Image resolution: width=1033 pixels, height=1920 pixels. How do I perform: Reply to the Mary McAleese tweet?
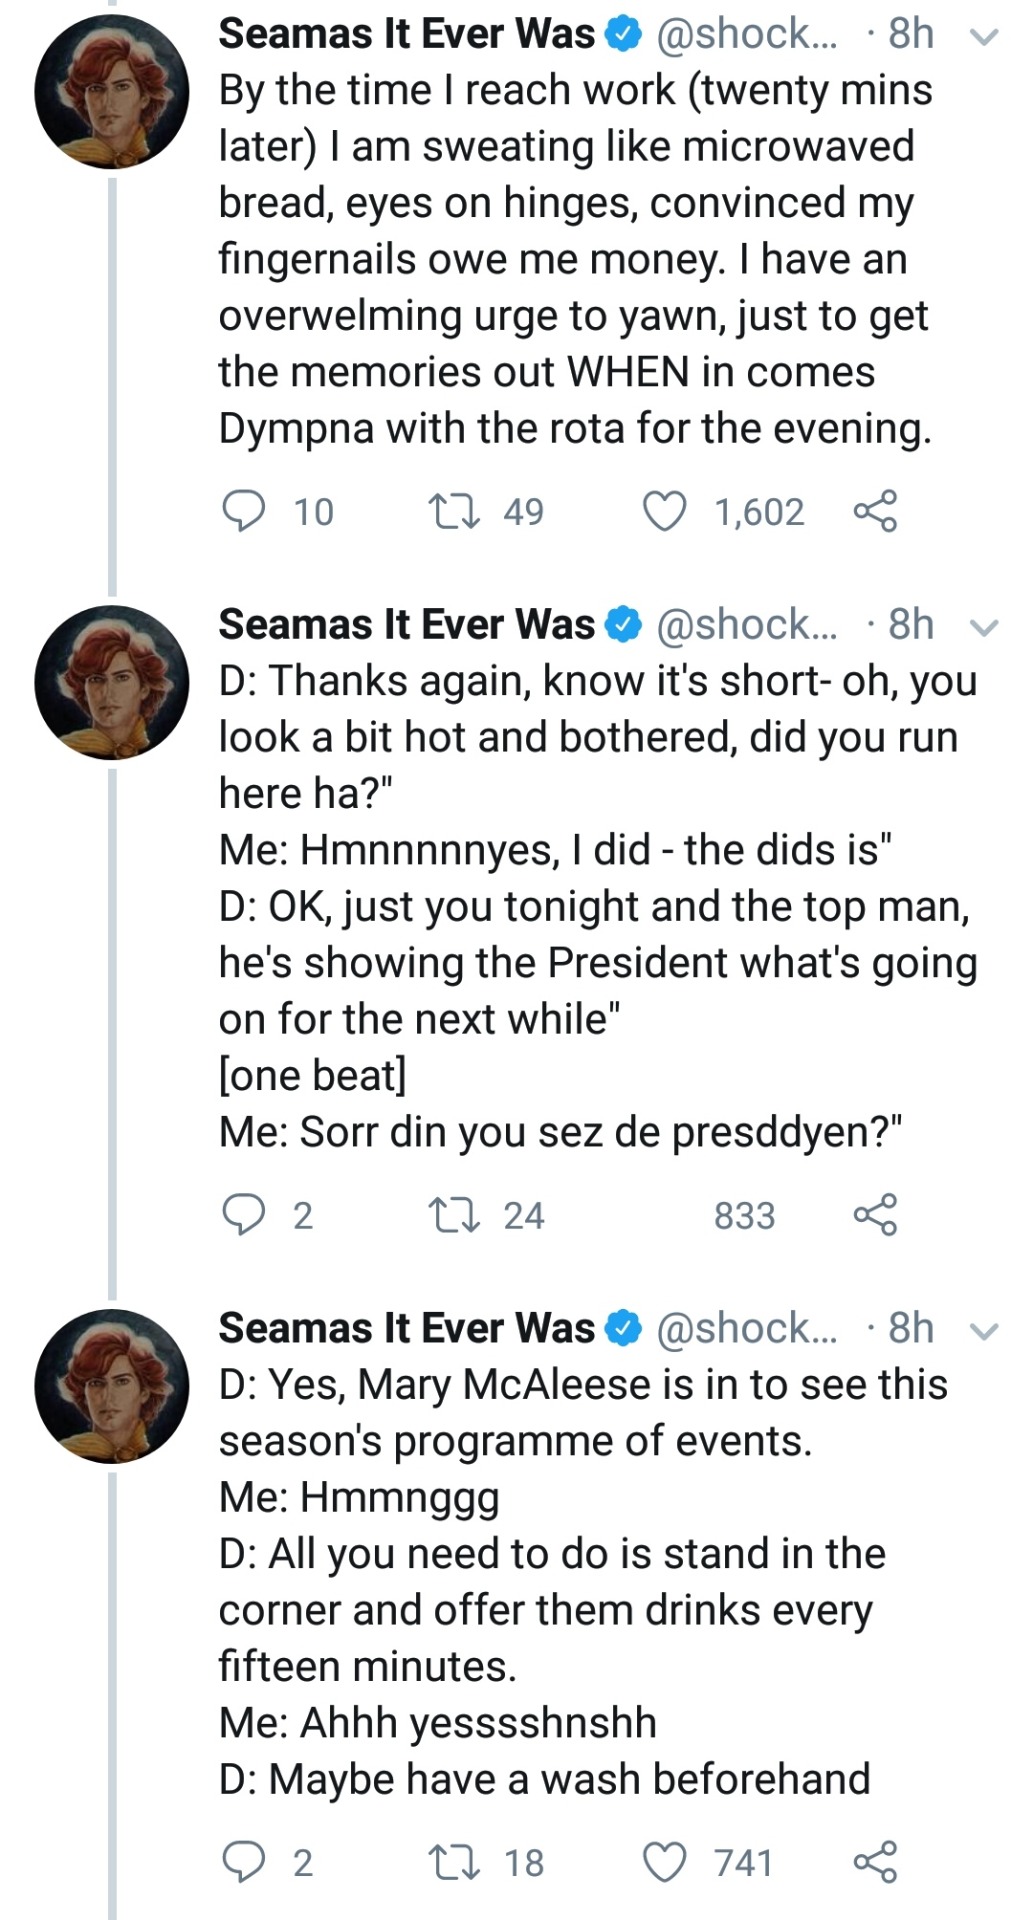tap(243, 1862)
